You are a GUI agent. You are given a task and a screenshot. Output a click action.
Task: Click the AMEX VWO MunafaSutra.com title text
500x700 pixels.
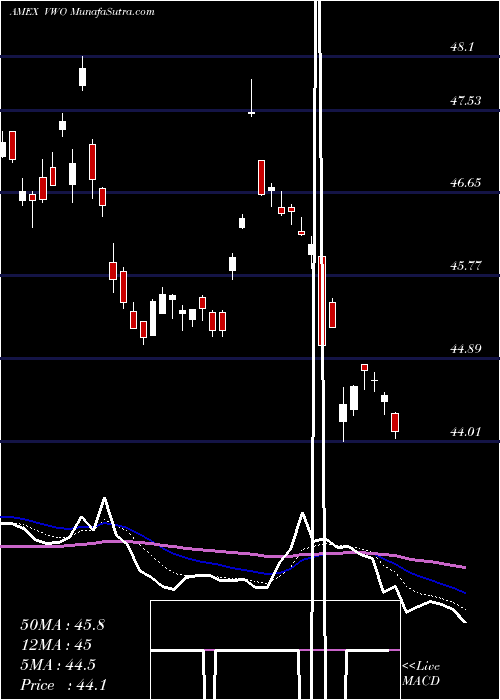[x=82, y=12]
